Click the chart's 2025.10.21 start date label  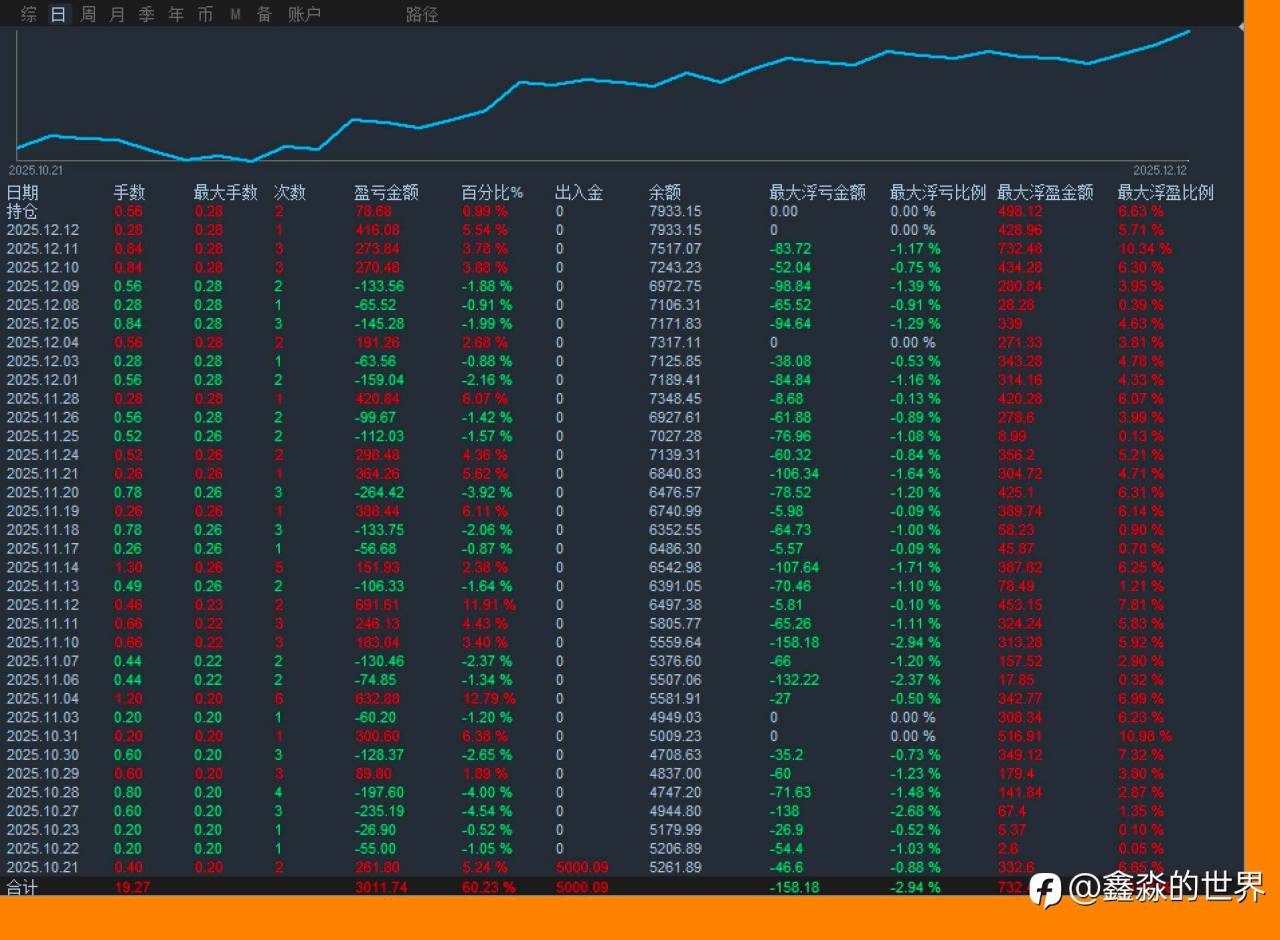(35, 170)
